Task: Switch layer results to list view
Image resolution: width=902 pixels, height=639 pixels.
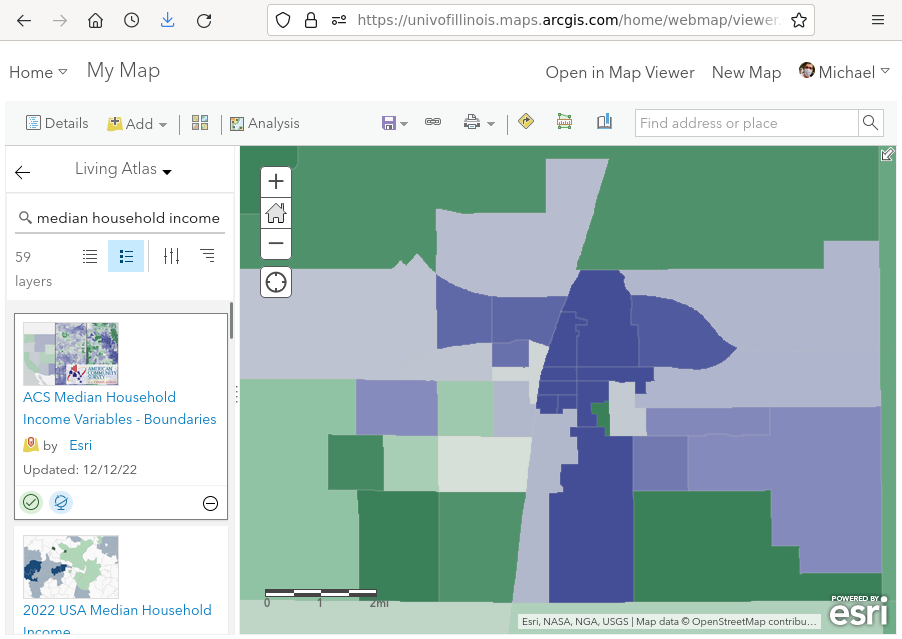Action: click(90, 256)
